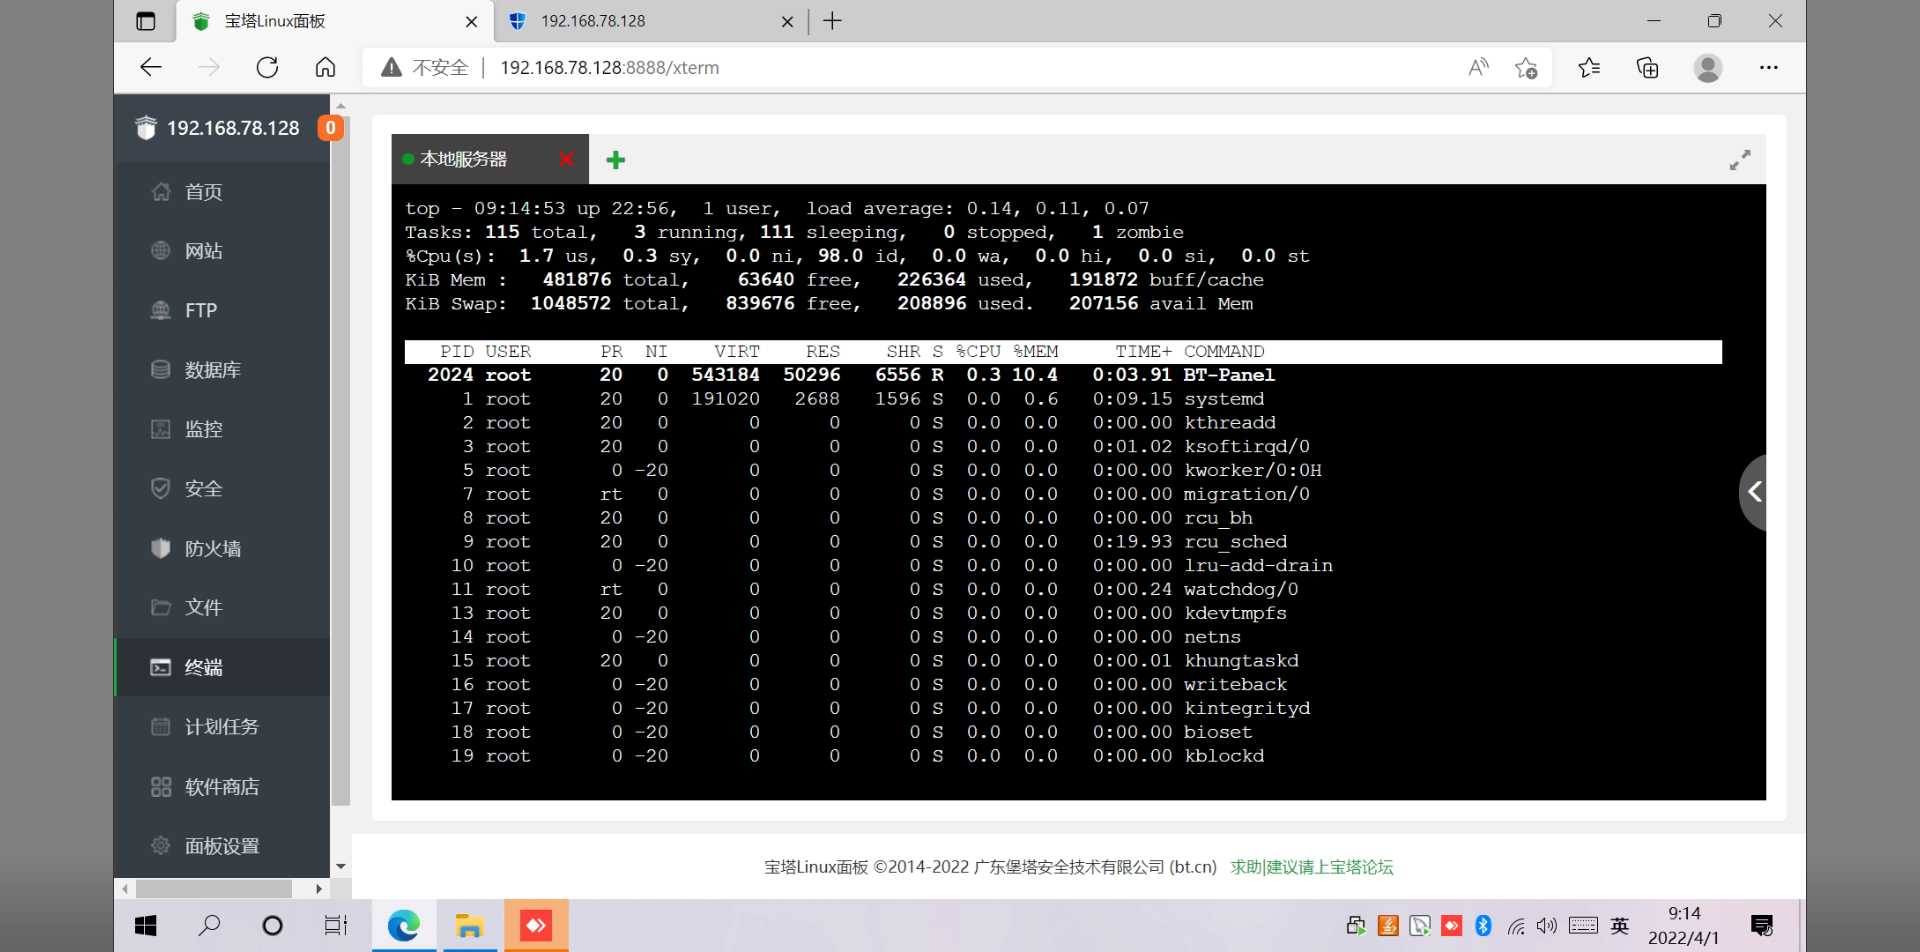
Task: Click the Edge taskbar icon
Action: 404,926
